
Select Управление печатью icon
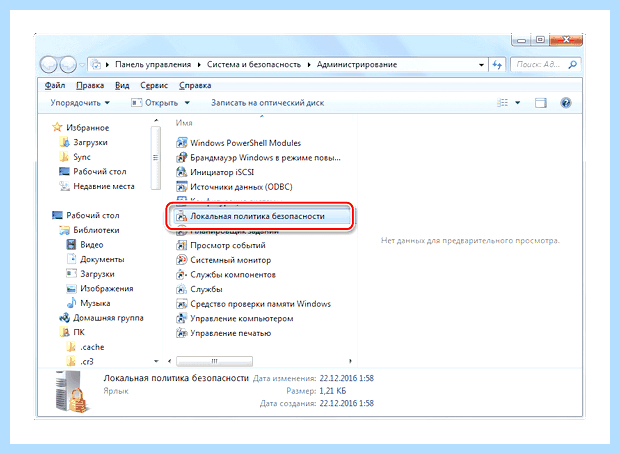click(x=181, y=333)
